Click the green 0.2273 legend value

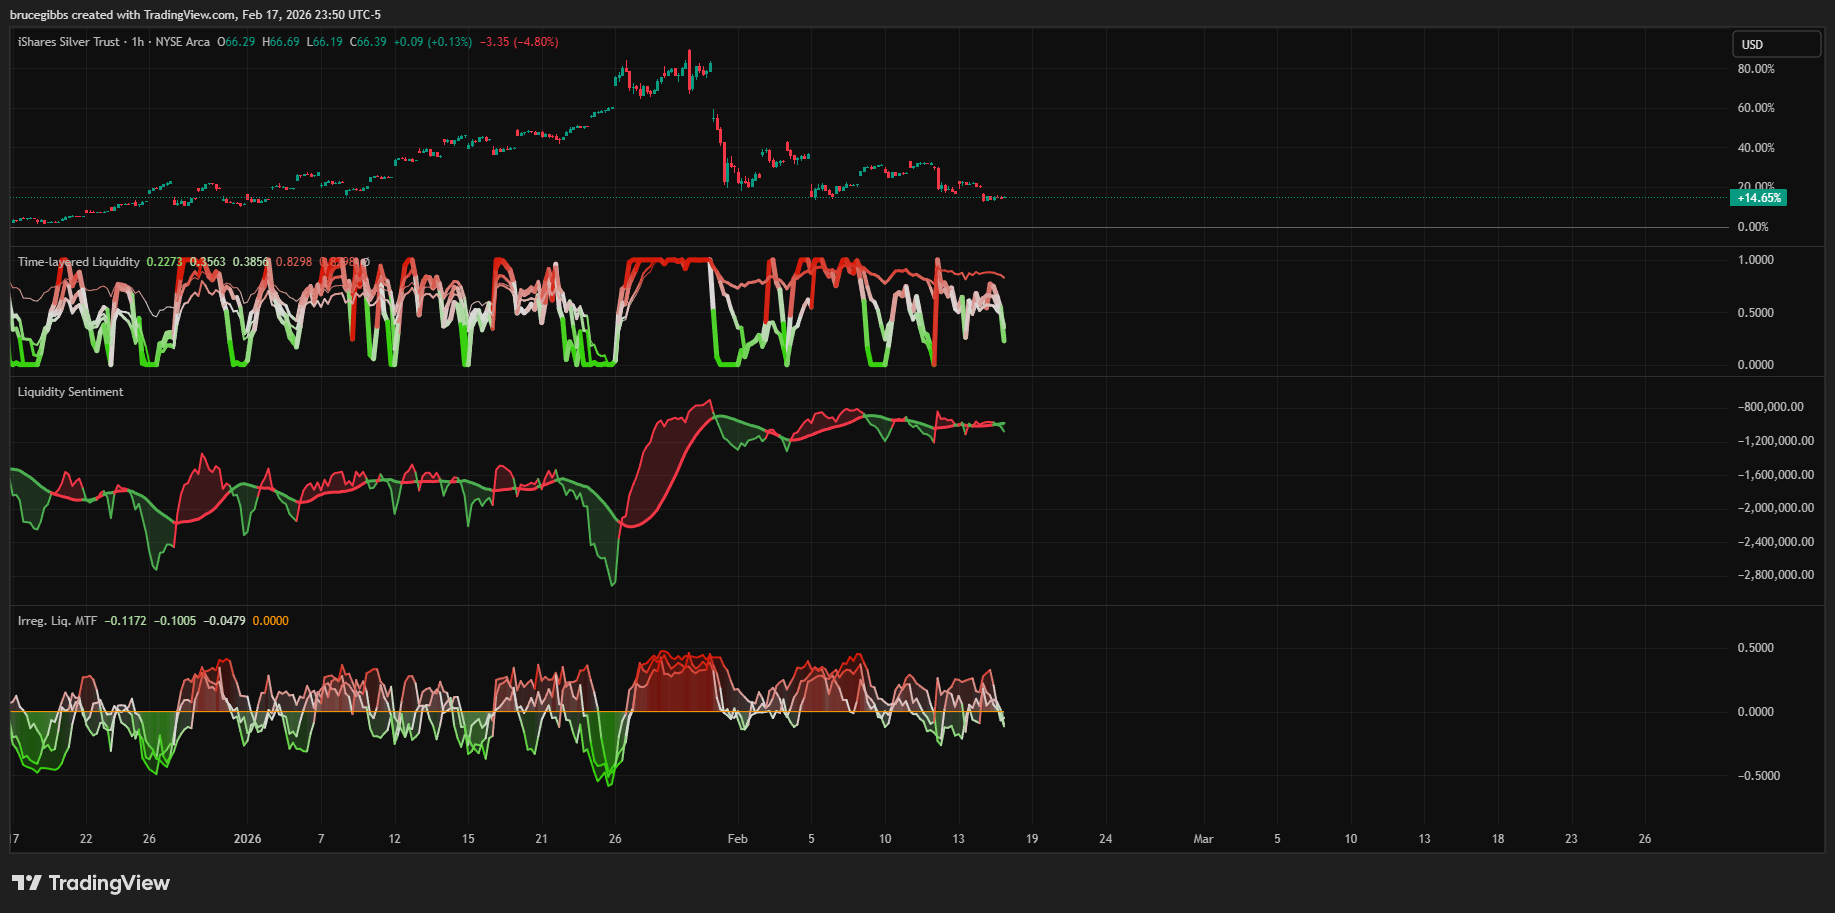pos(164,262)
